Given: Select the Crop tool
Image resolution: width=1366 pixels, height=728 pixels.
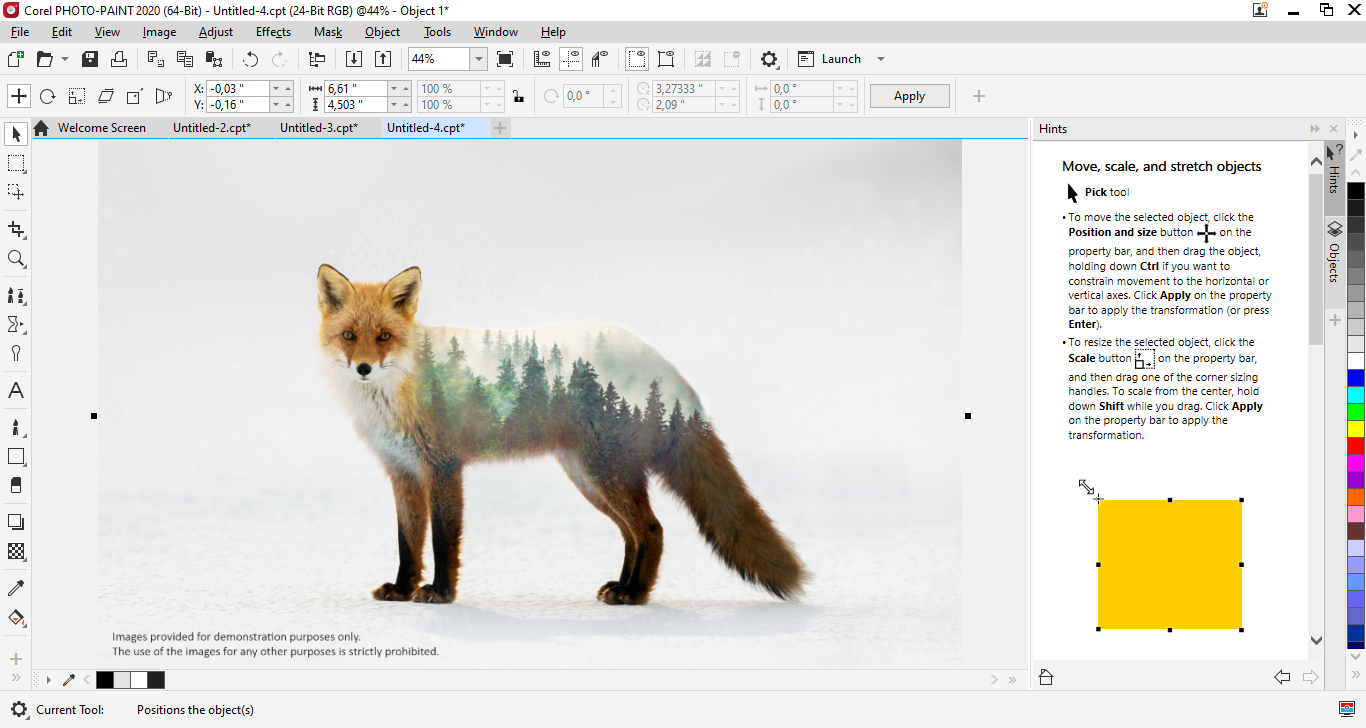Looking at the screenshot, I should click(x=16, y=229).
